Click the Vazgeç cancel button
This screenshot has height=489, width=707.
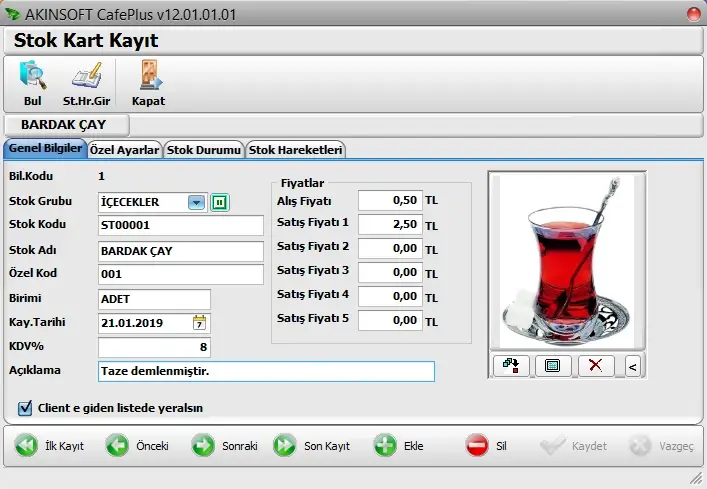(x=661, y=446)
